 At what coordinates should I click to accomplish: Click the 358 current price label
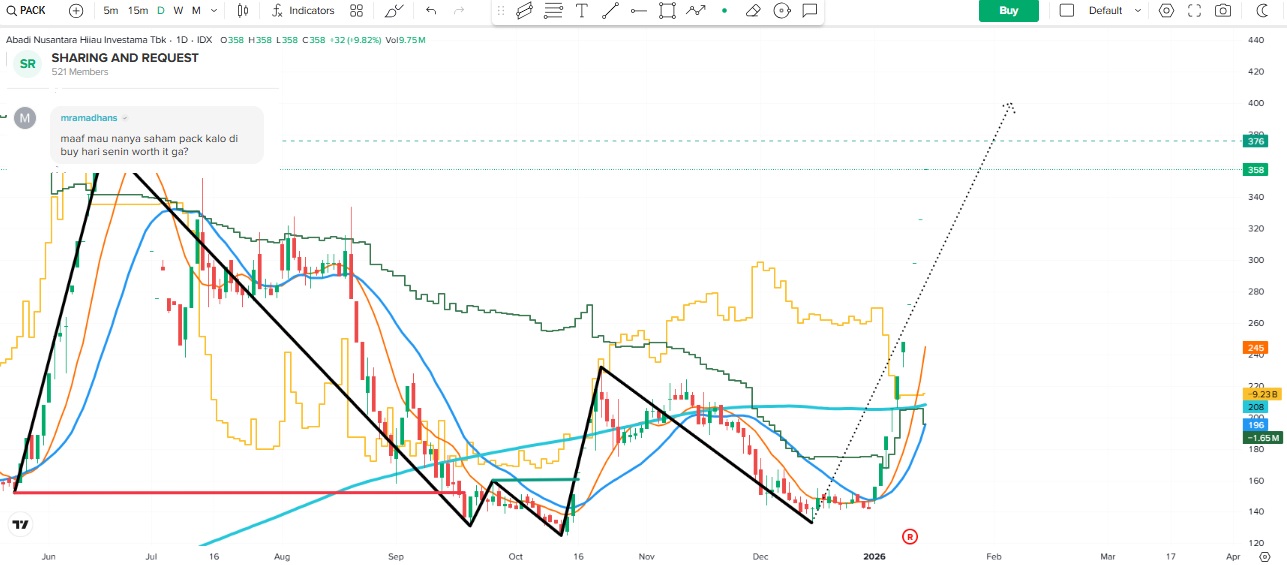(1255, 170)
